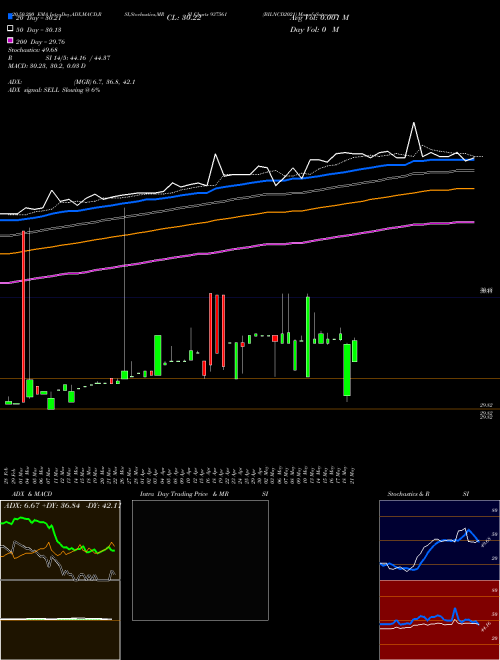Click the Stochastics: 49.68 readout
Viewport: 500px width, 660px height.
(x=33, y=50)
